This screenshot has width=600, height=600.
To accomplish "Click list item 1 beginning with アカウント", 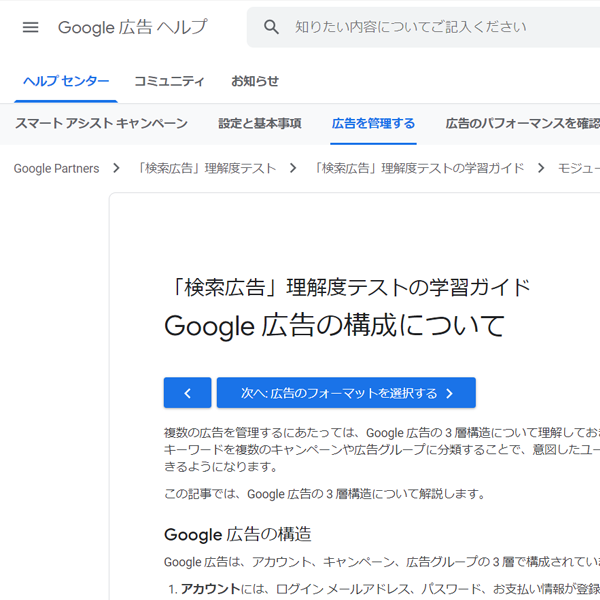I will [x=384, y=589].
